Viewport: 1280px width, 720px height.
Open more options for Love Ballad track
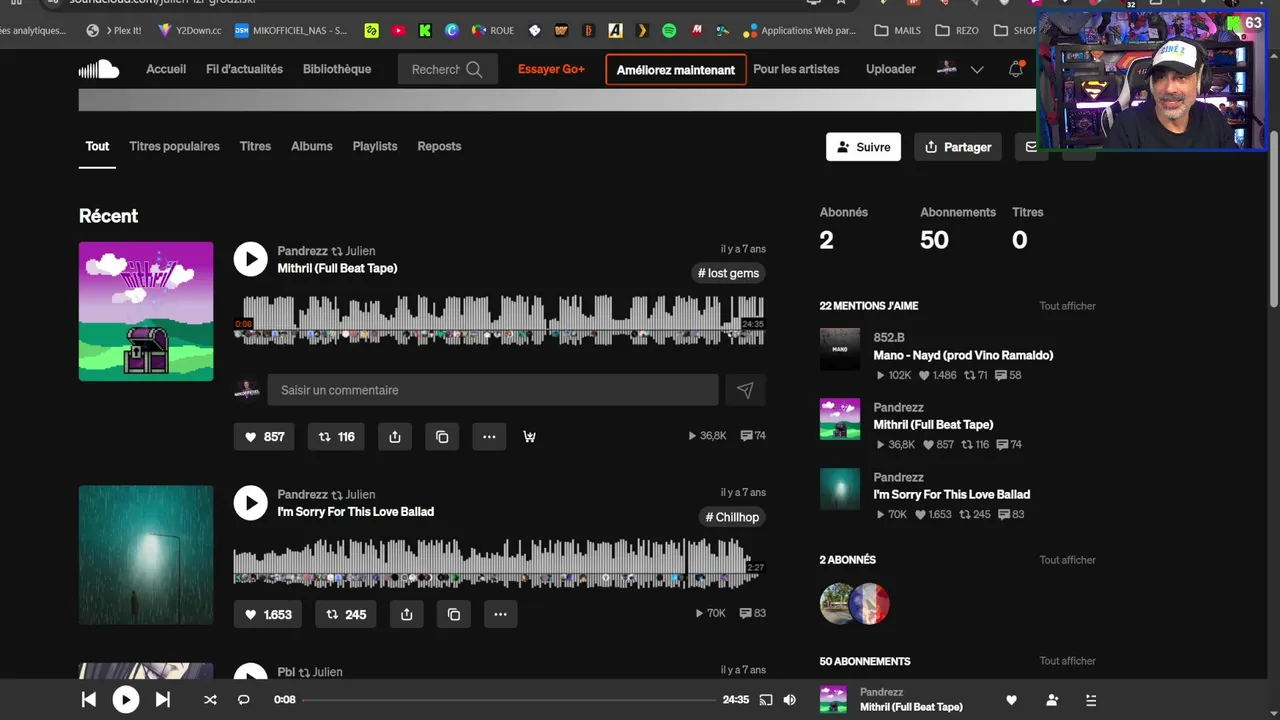coord(501,614)
